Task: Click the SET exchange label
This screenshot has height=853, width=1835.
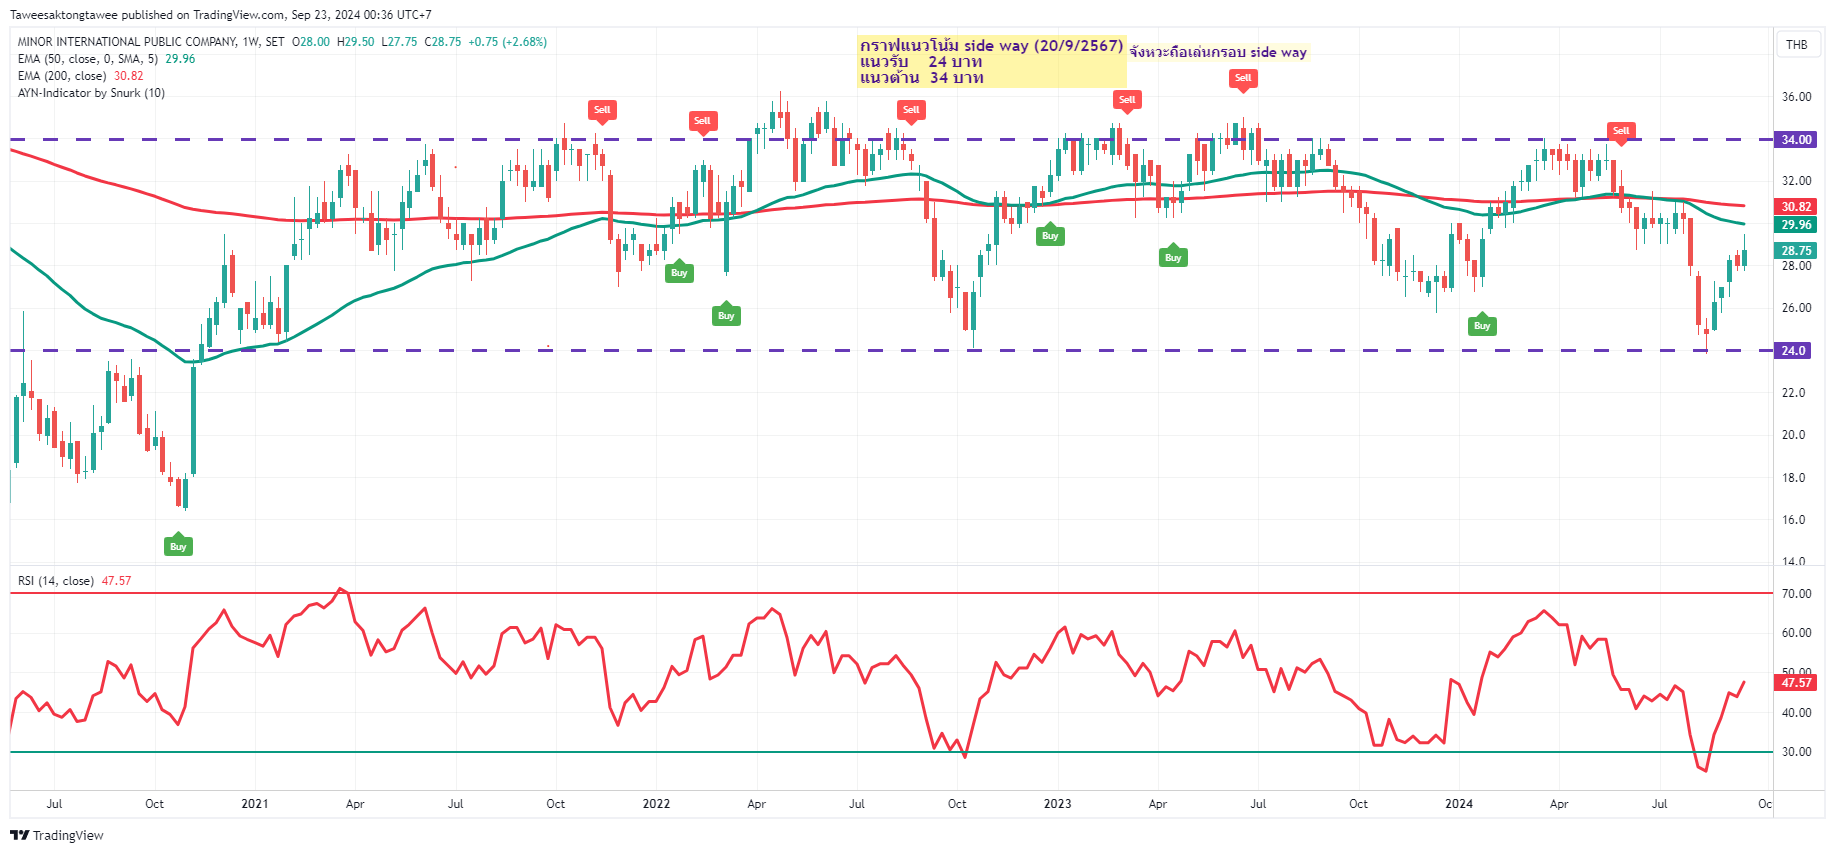Action: pos(275,42)
